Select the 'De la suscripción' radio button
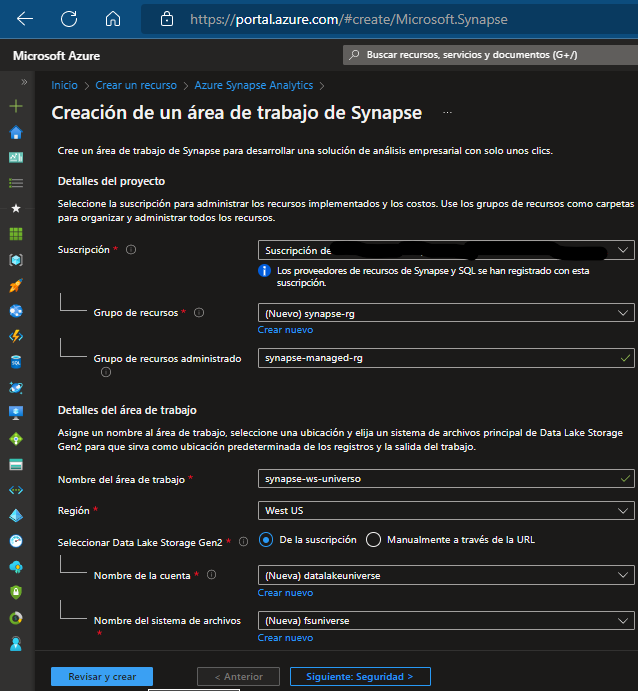Image resolution: width=638 pixels, height=691 pixels. [266, 539]
